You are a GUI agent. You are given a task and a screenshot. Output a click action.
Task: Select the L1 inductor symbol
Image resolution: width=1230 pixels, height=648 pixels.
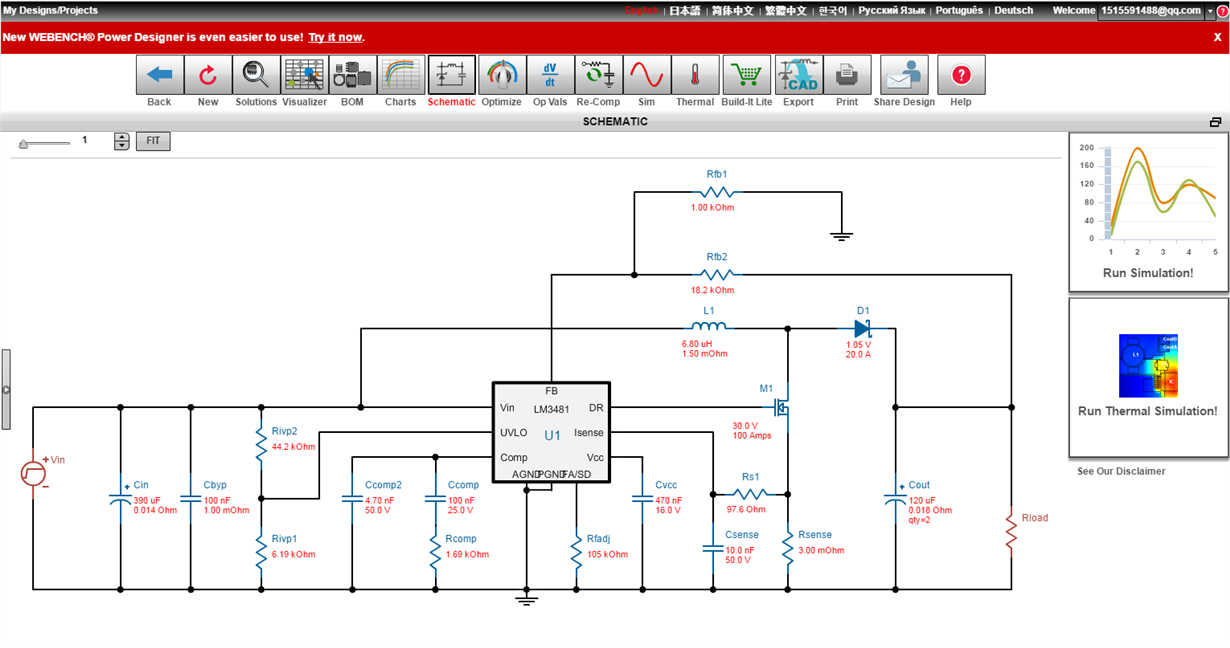click(708, 326)
